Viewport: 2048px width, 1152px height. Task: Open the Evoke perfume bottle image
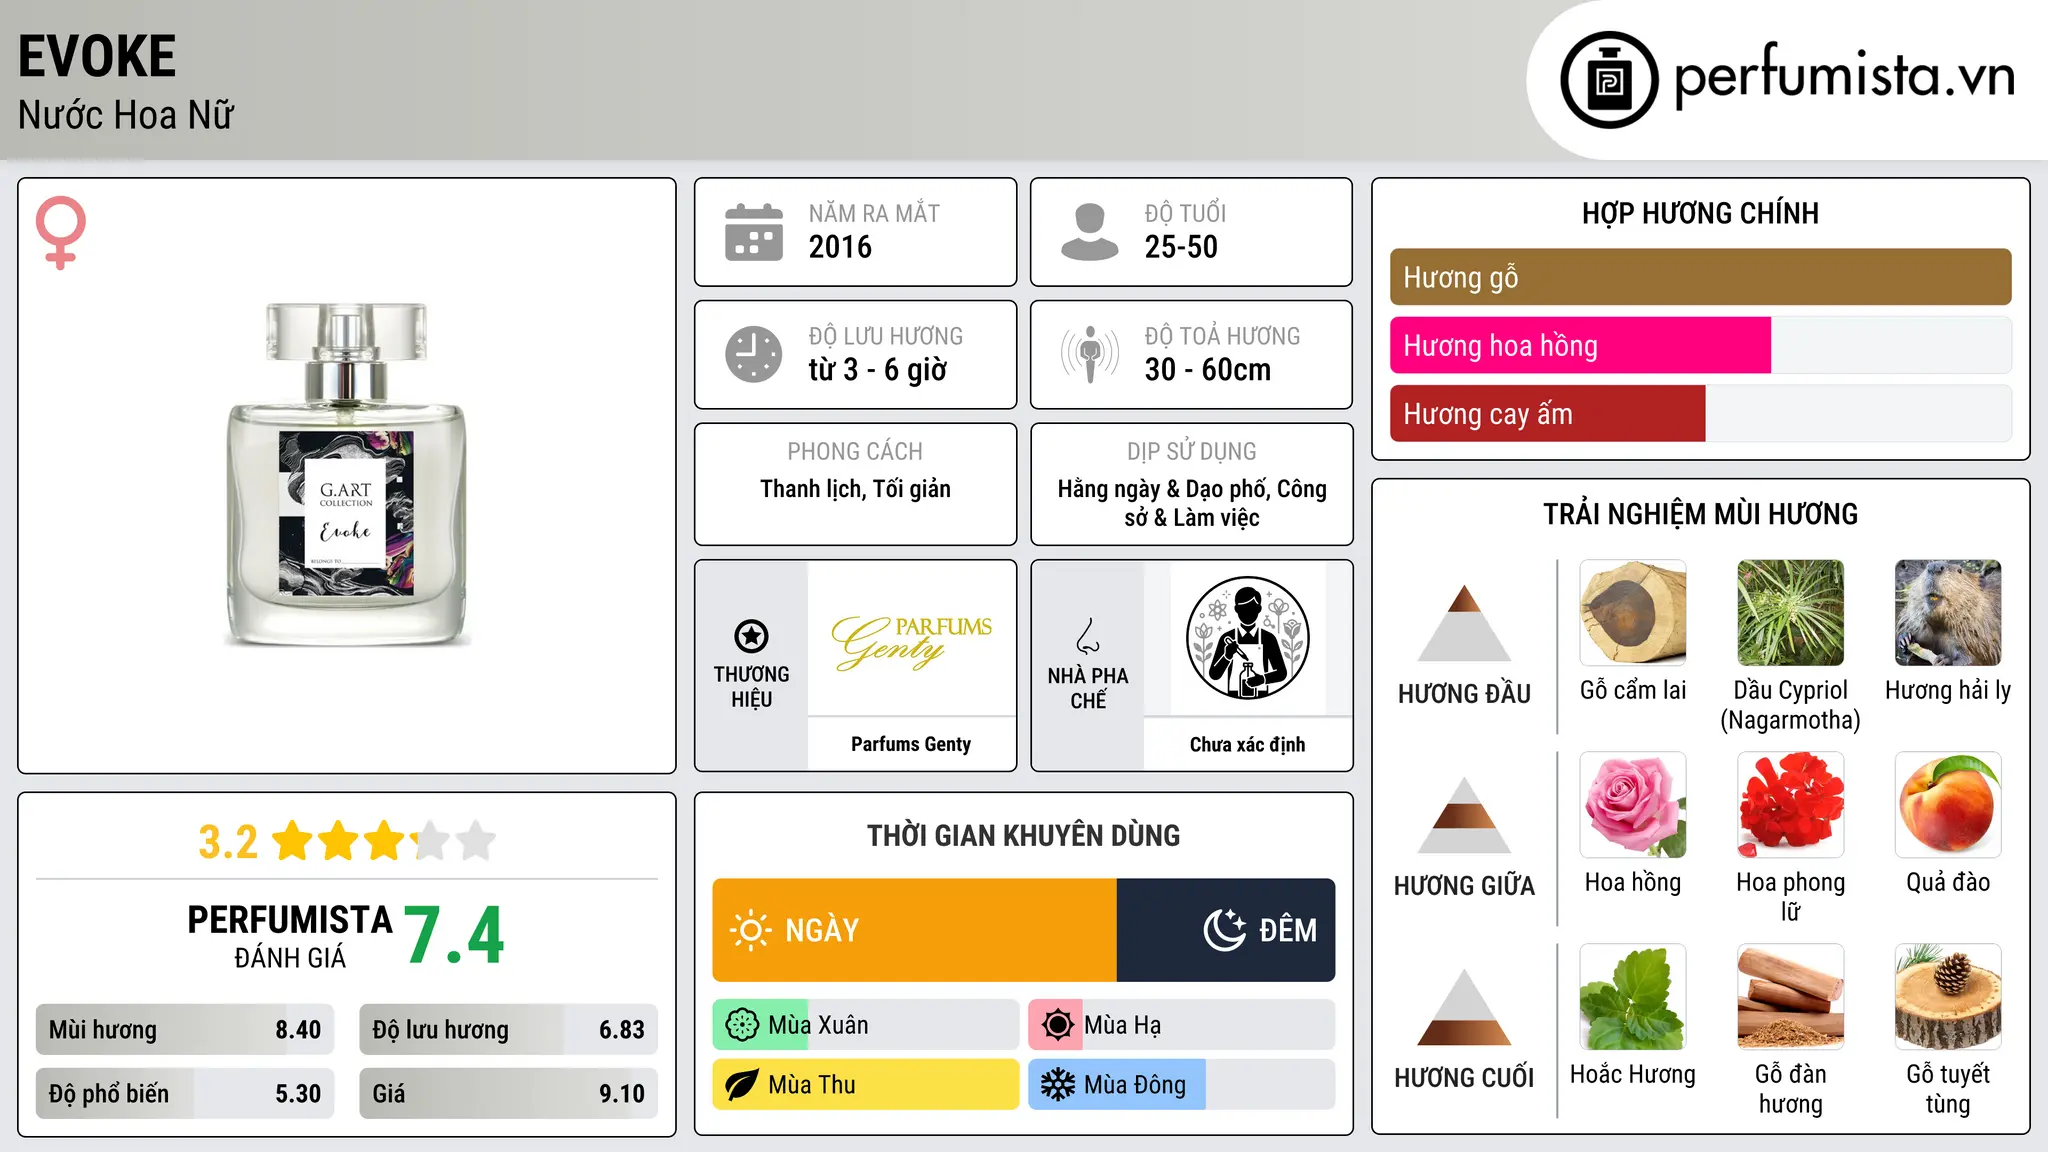pos(347,475)
